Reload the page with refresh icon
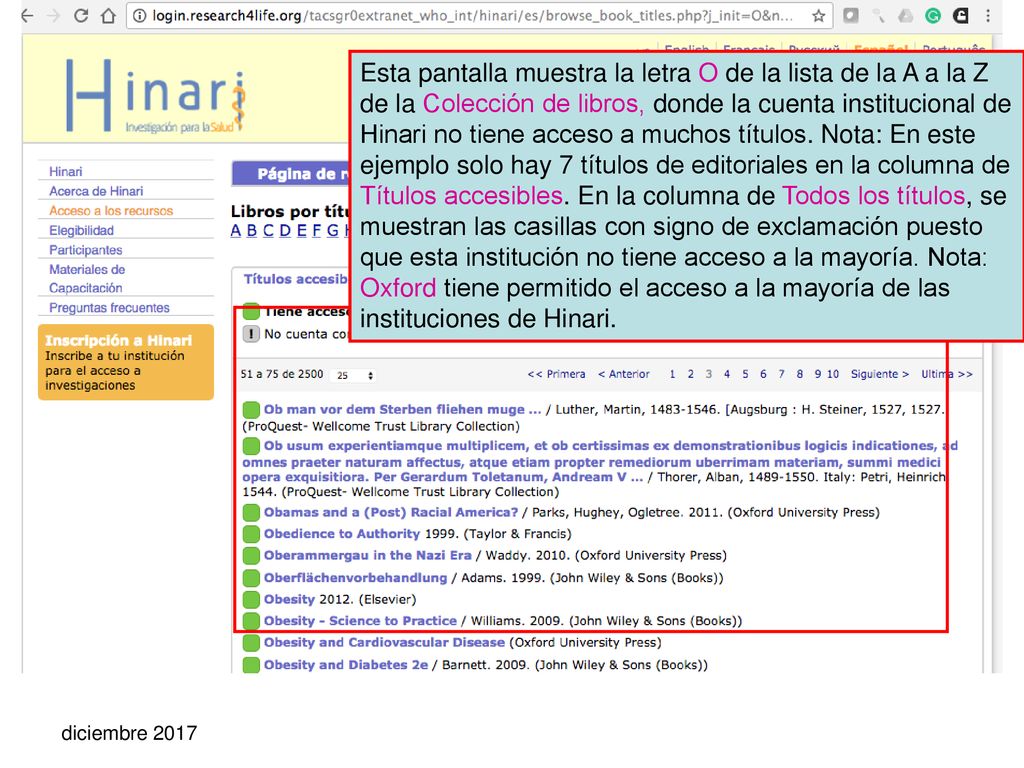This screenshot has width=1024, height=768. coord(81,16)
